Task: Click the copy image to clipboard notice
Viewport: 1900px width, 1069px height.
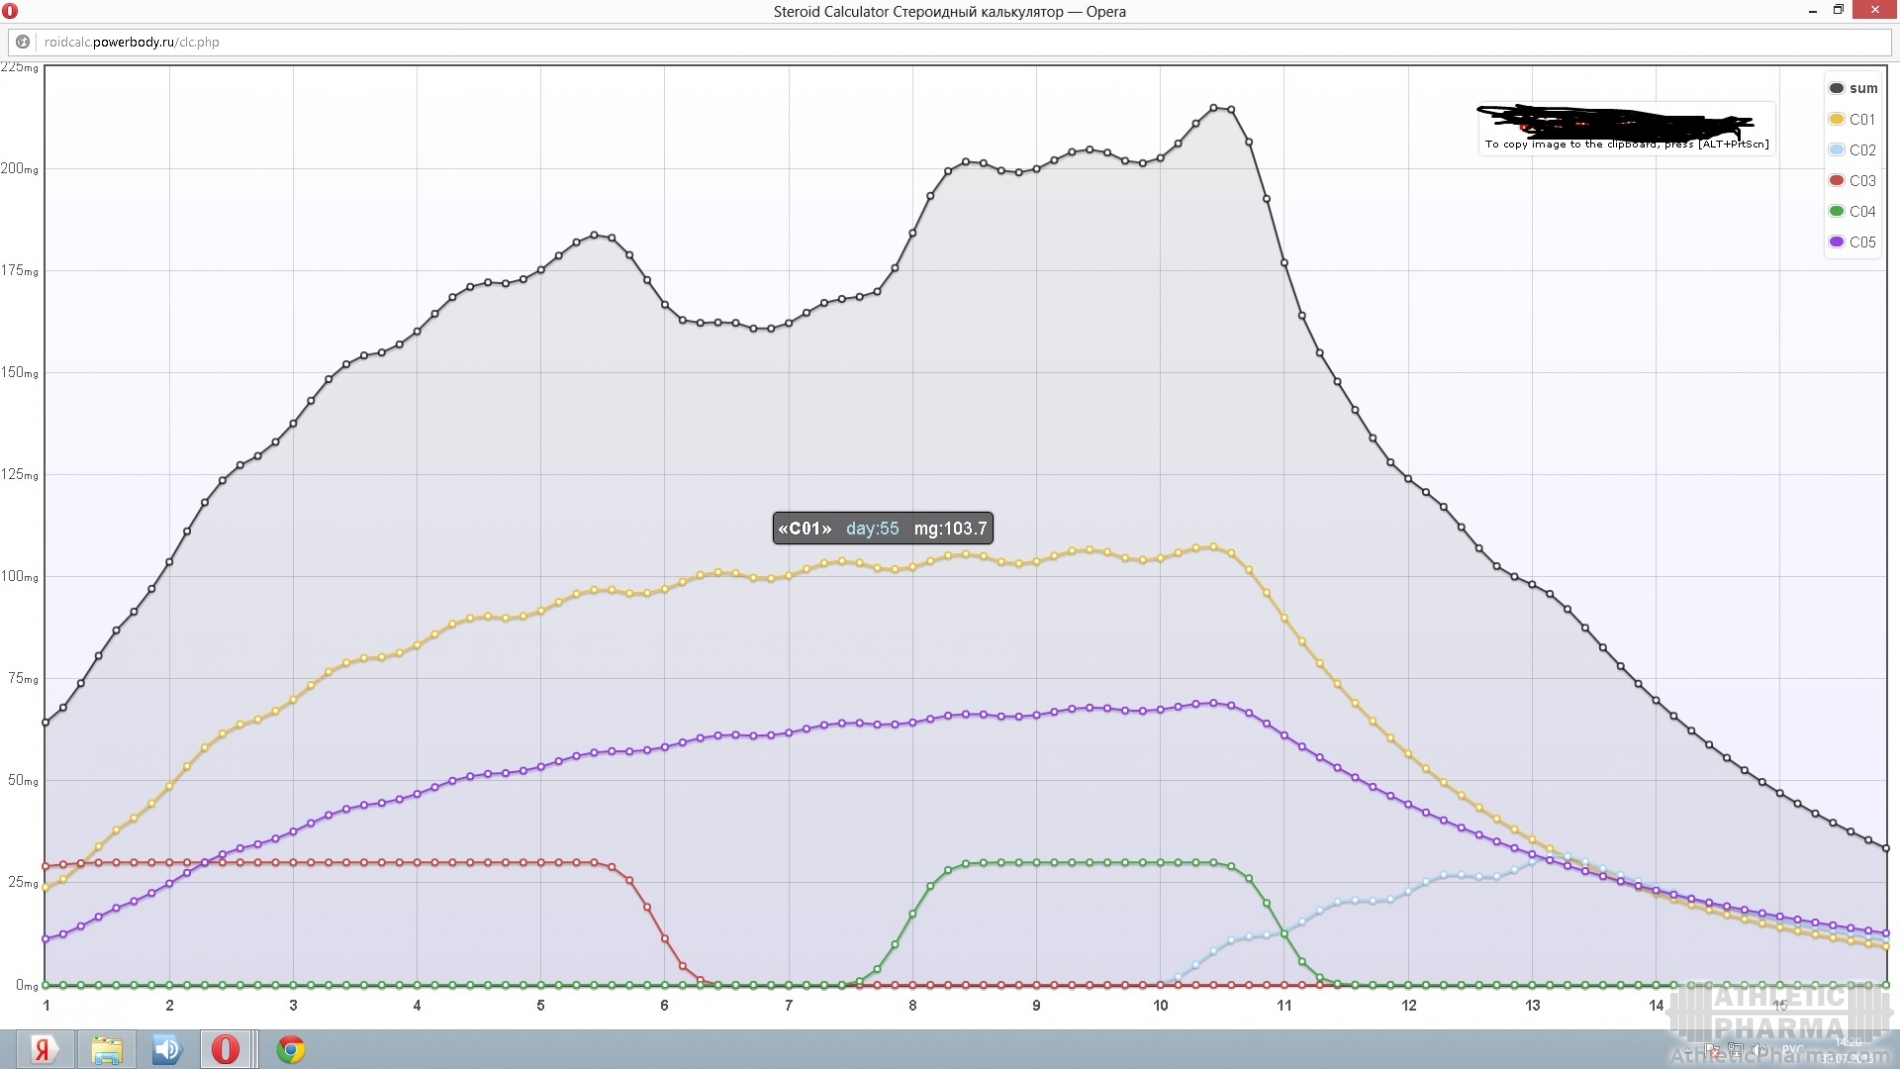Action: (x=1626, y=144)
